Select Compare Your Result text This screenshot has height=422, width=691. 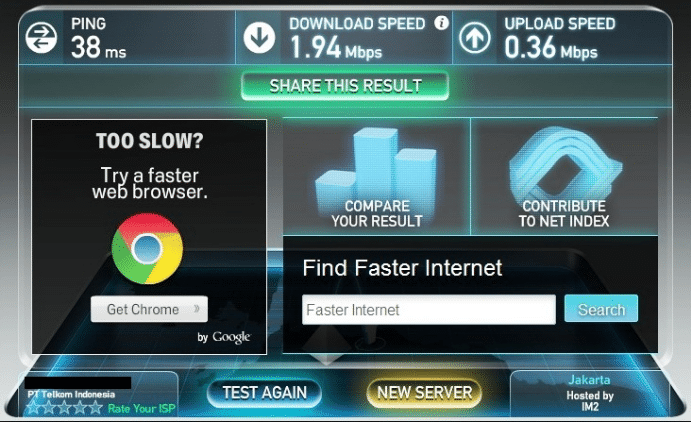click(x=377, y=214)
